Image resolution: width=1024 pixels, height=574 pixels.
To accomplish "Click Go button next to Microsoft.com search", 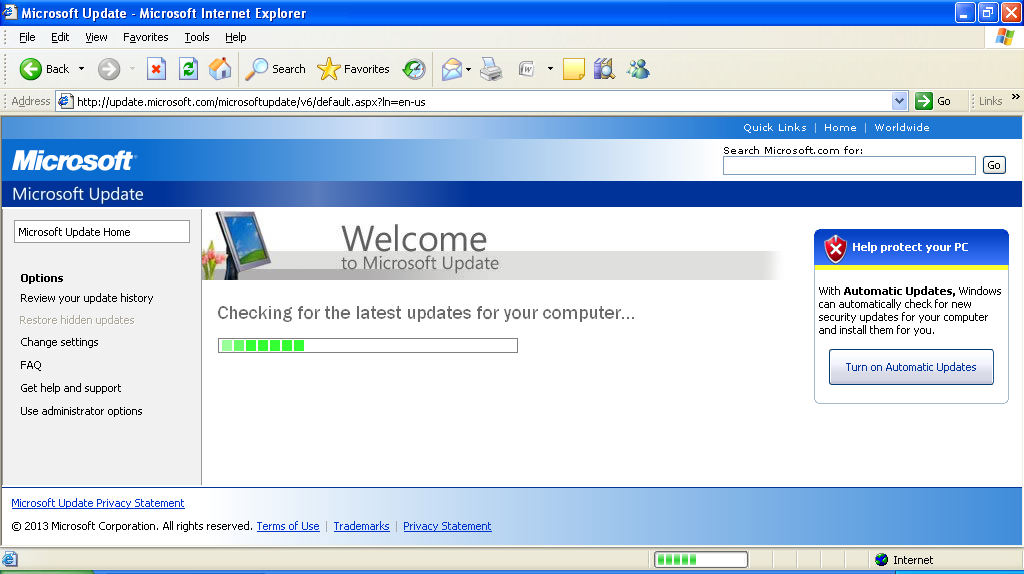I will tap(994, 165).
